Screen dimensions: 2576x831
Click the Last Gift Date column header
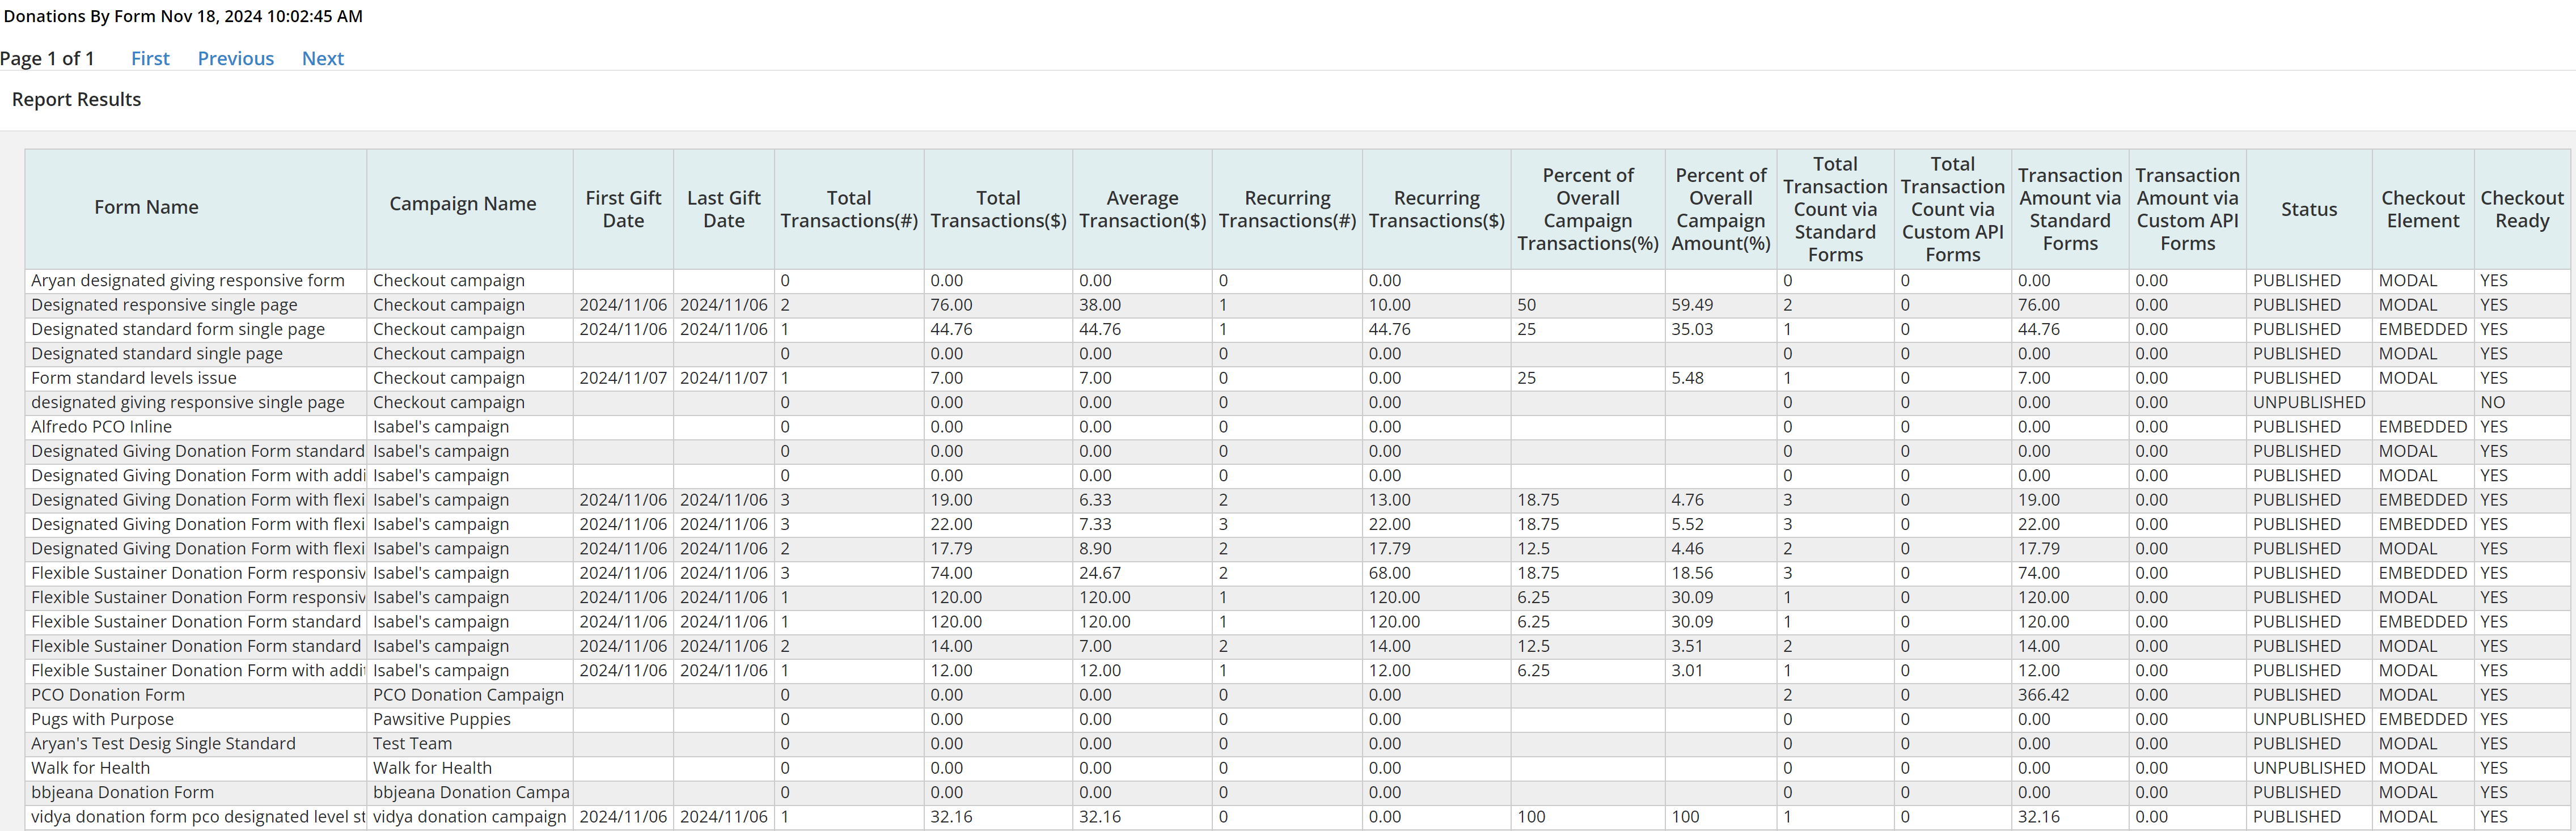click(724, 208)
